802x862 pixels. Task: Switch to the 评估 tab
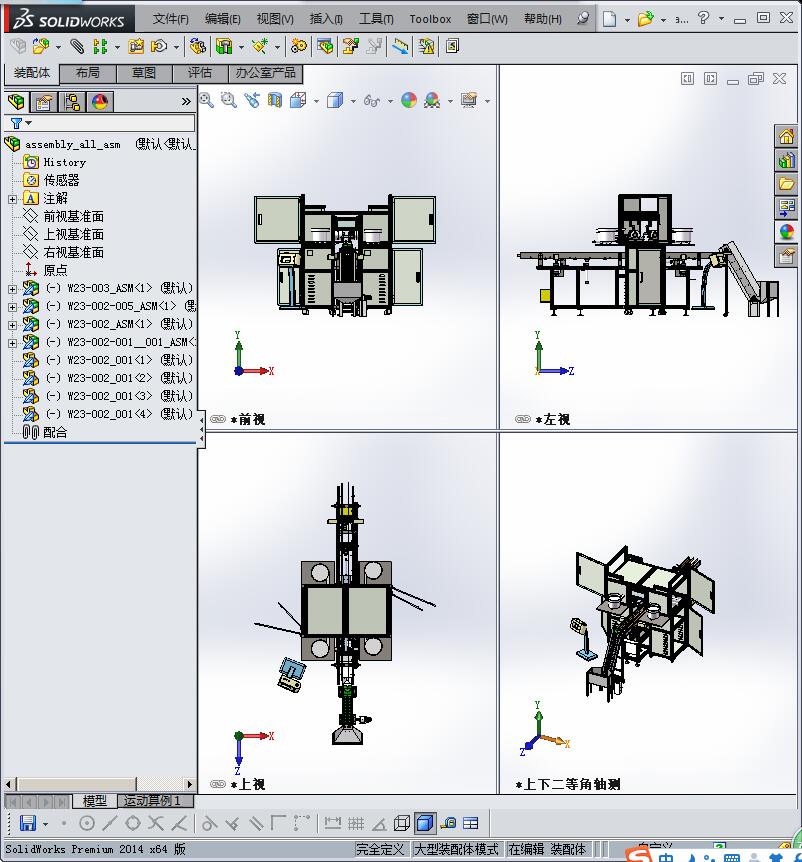coord(200,73)
